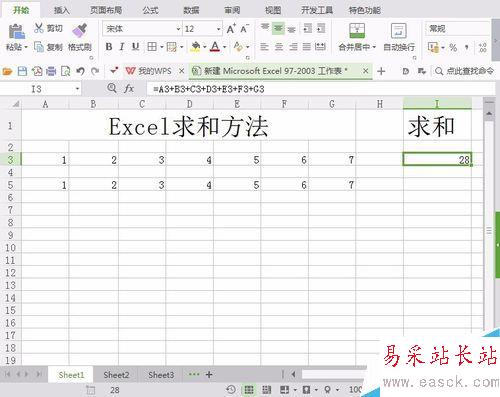Open the Data (数据) ribbon tab
The image size is (500, 397).
[x=191, y=10]
